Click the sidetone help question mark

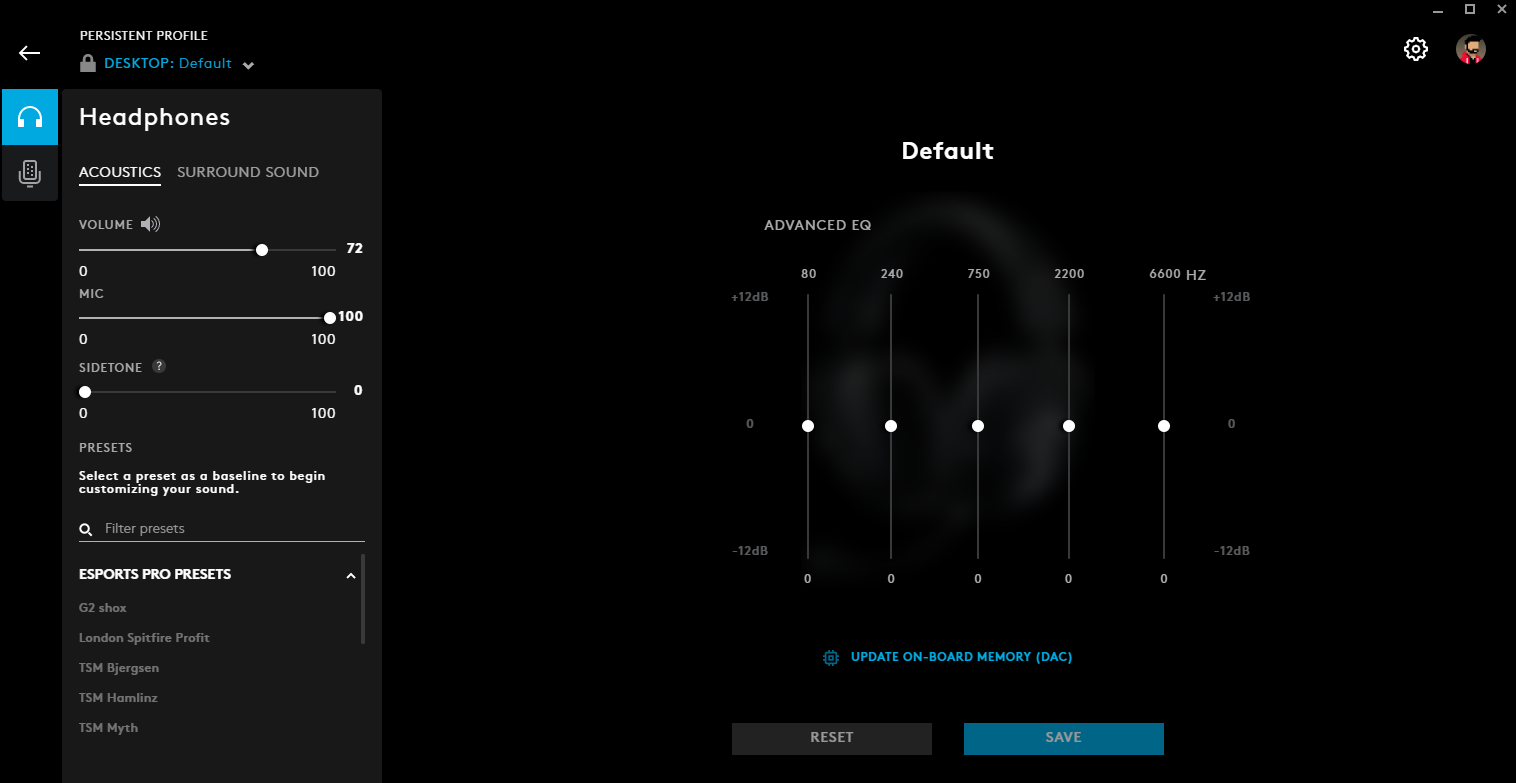pos(158,367)
